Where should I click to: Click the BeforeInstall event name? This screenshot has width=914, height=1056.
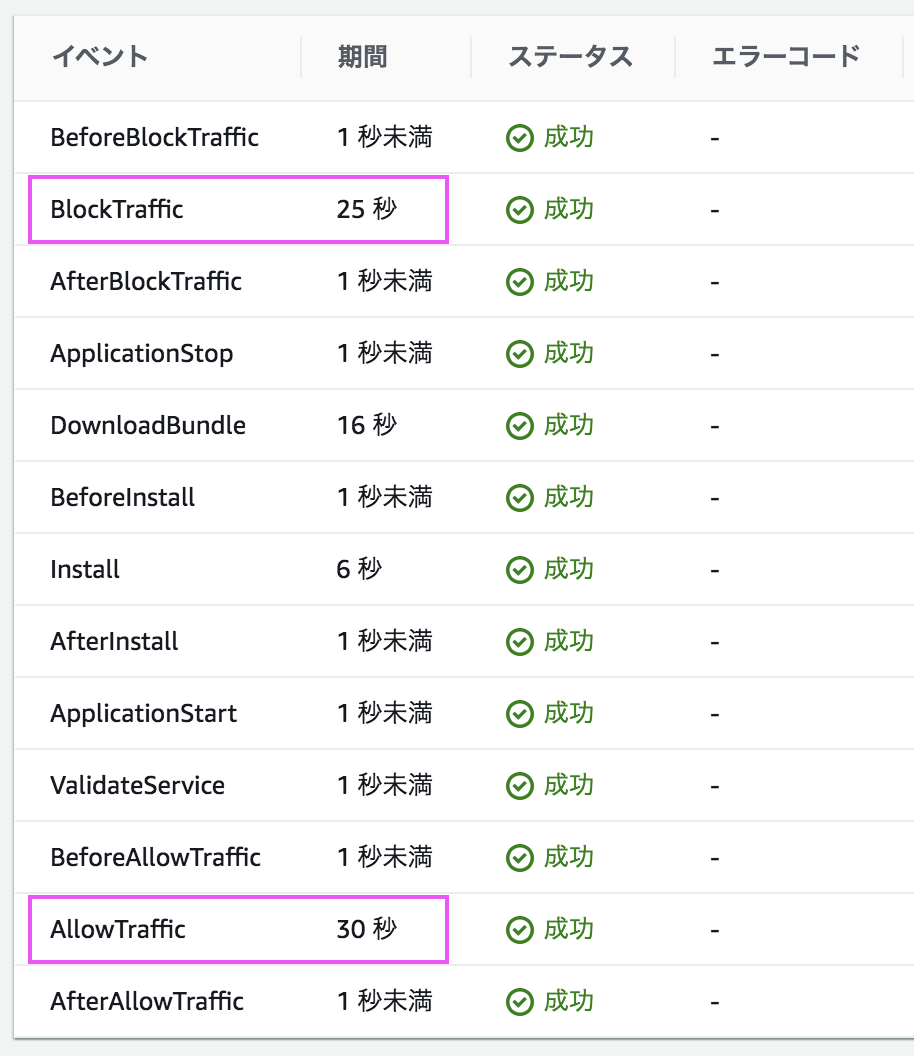[123, 498]
